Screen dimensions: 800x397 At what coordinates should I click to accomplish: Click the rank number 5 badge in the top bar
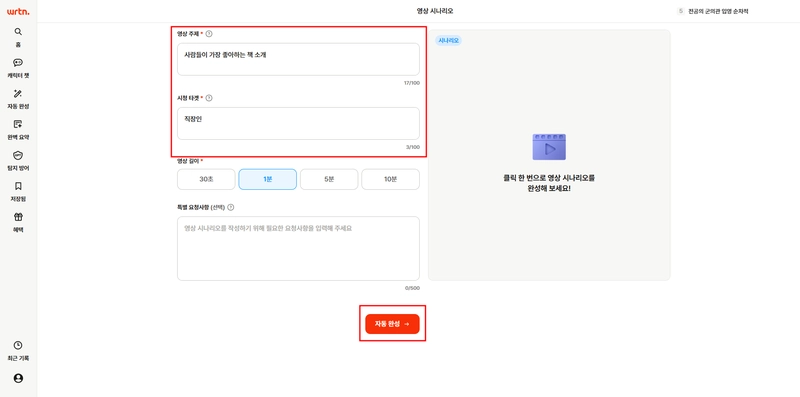pyautogui.click(x=681, y=11)
